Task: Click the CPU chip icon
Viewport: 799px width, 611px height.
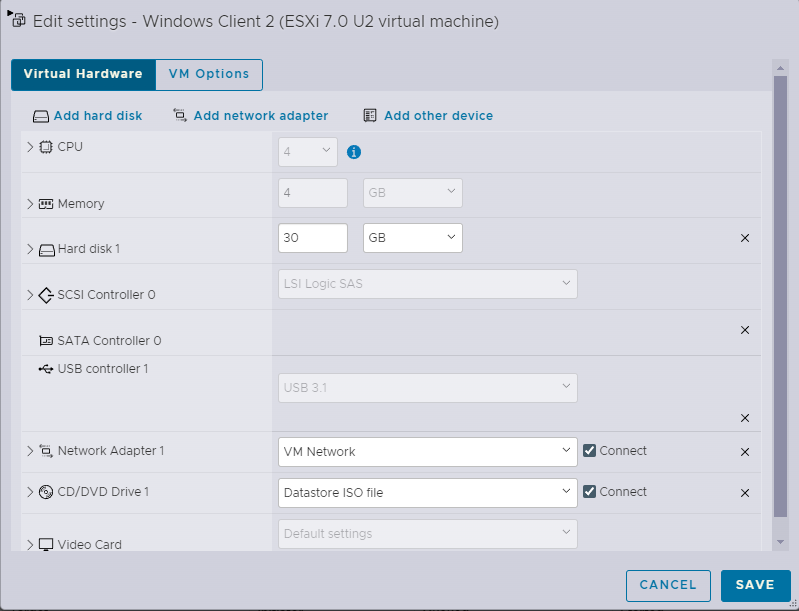Action: click(x=46, y=147)
